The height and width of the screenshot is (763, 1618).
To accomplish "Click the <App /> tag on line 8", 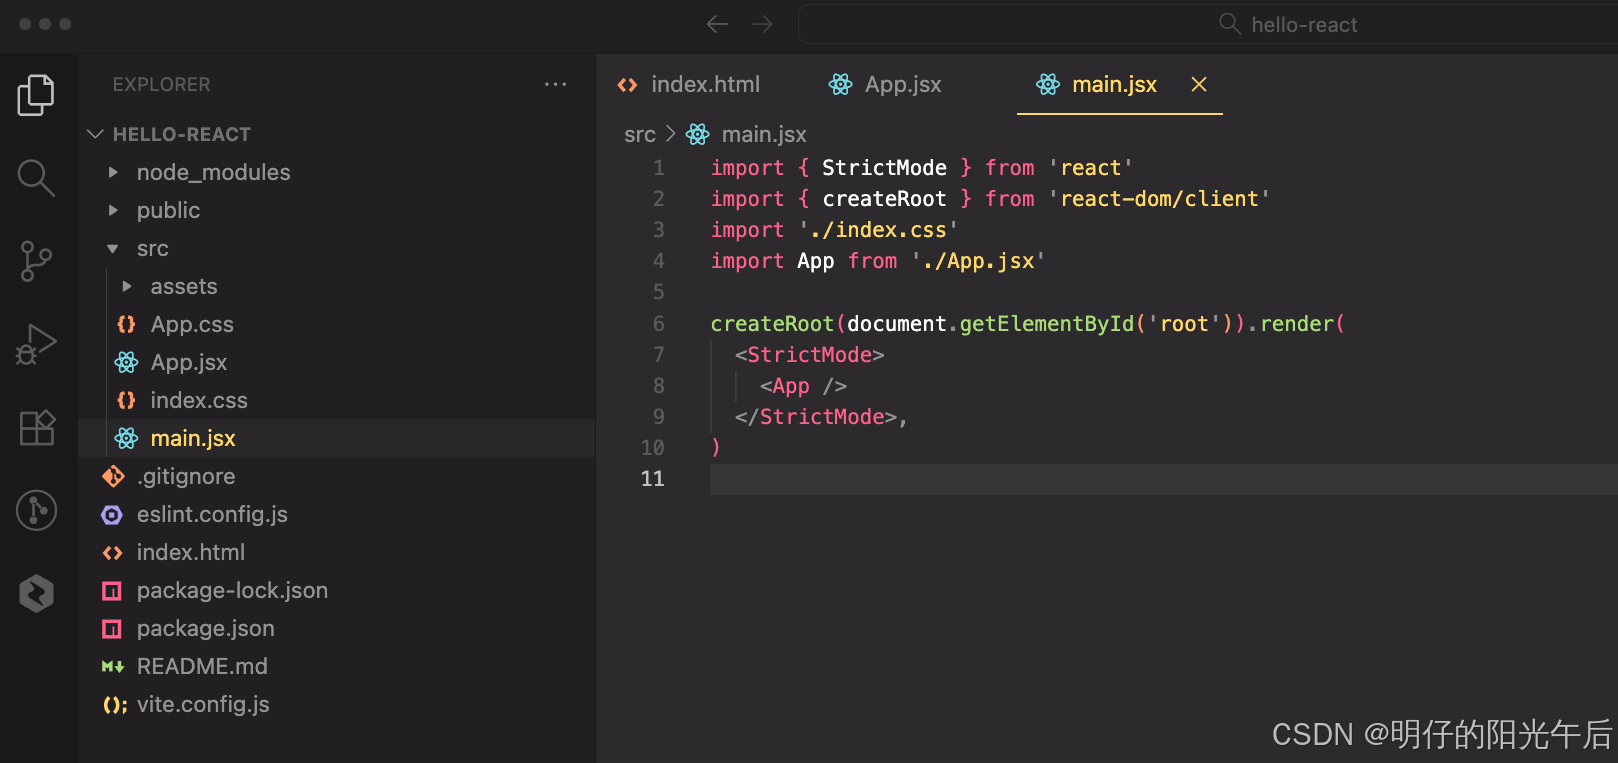I will click(803, 386).
